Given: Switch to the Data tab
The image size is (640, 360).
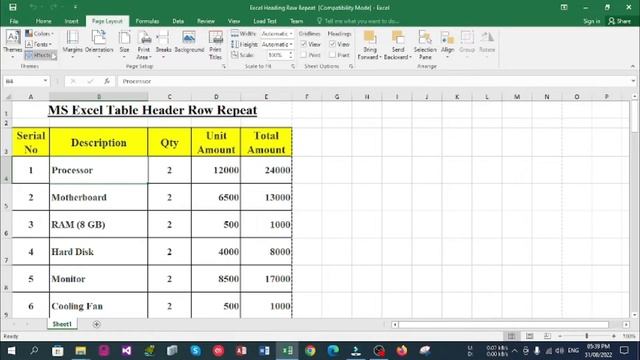Looking at the screenshot, I should (x=178, y=21).
